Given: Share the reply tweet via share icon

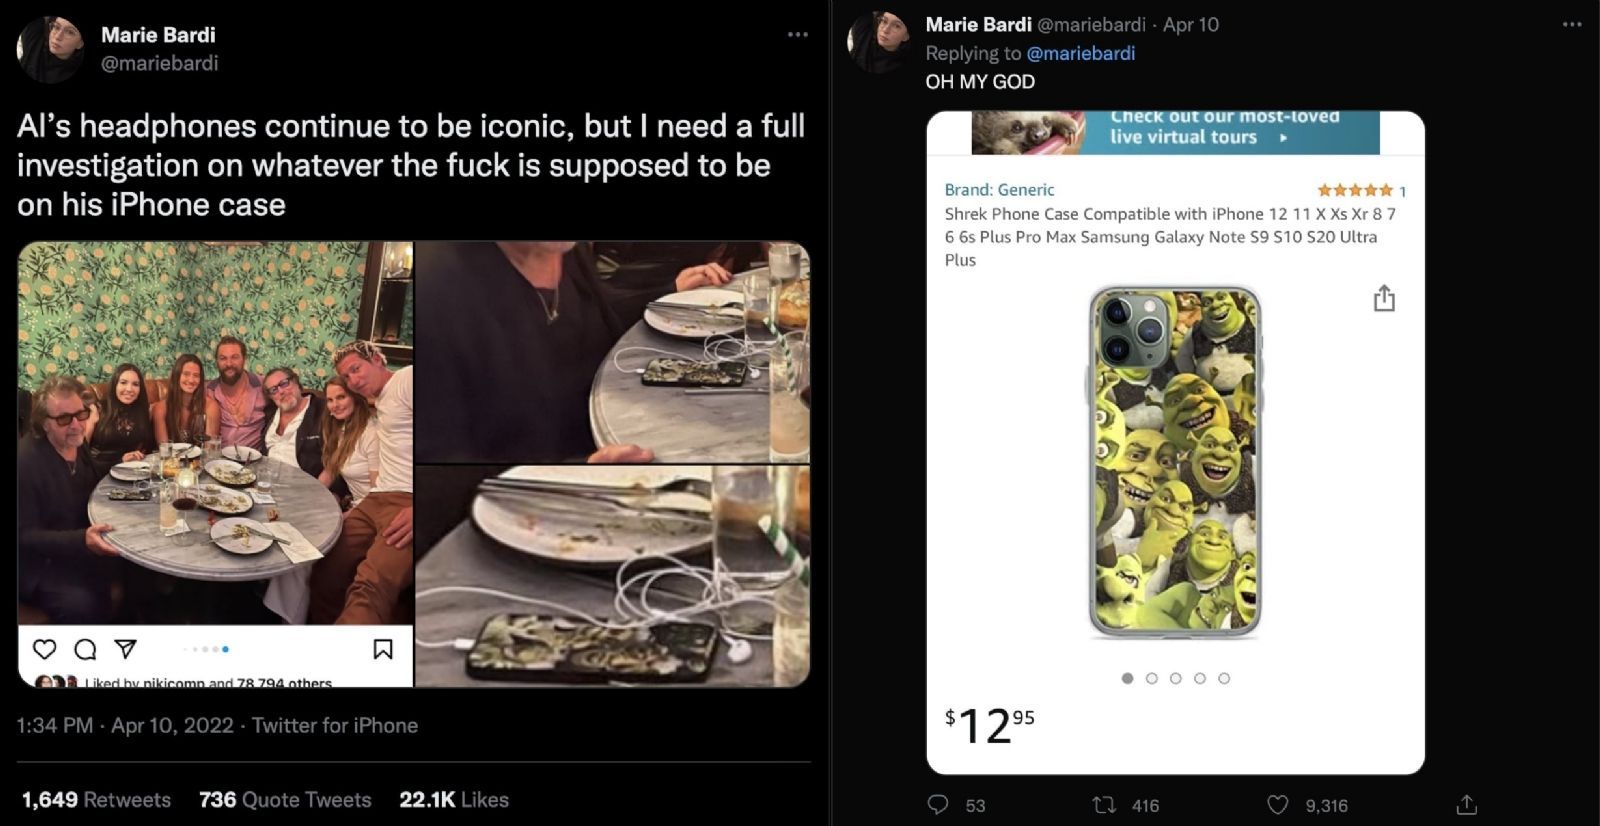Looking at the screenshot, I should [1466, 805].
